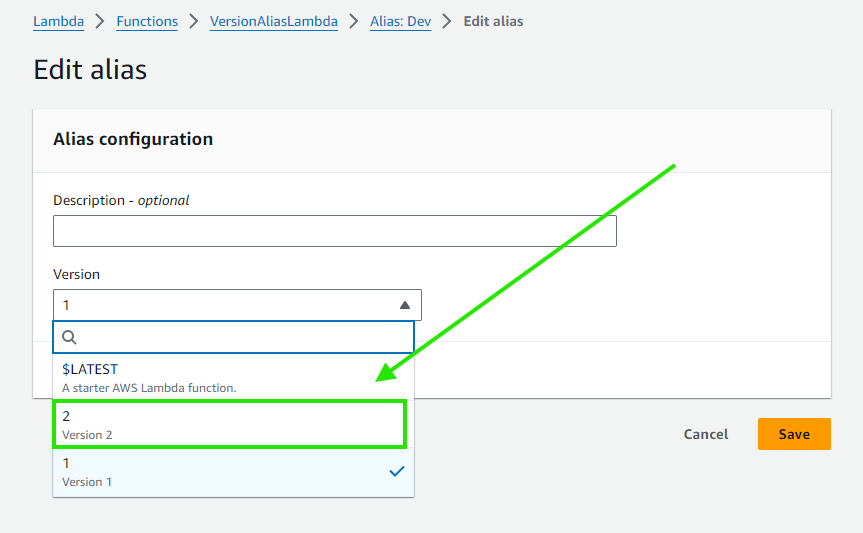The width and height of the screenshot is (863, 533).
Task: Click the chevron after Alias: Dev breadcrumb
Action: tap(447, 21)
